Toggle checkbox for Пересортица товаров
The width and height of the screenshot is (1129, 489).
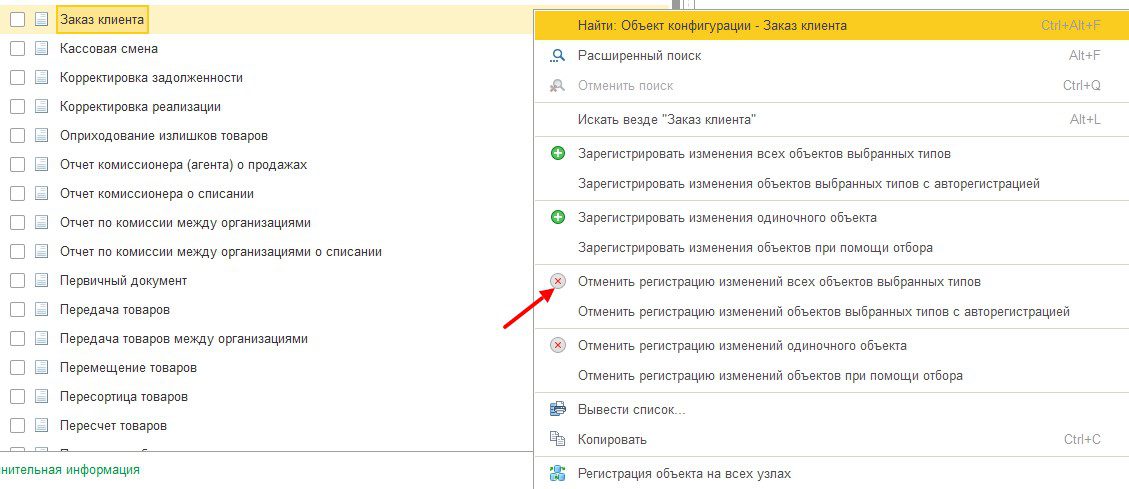17,397
